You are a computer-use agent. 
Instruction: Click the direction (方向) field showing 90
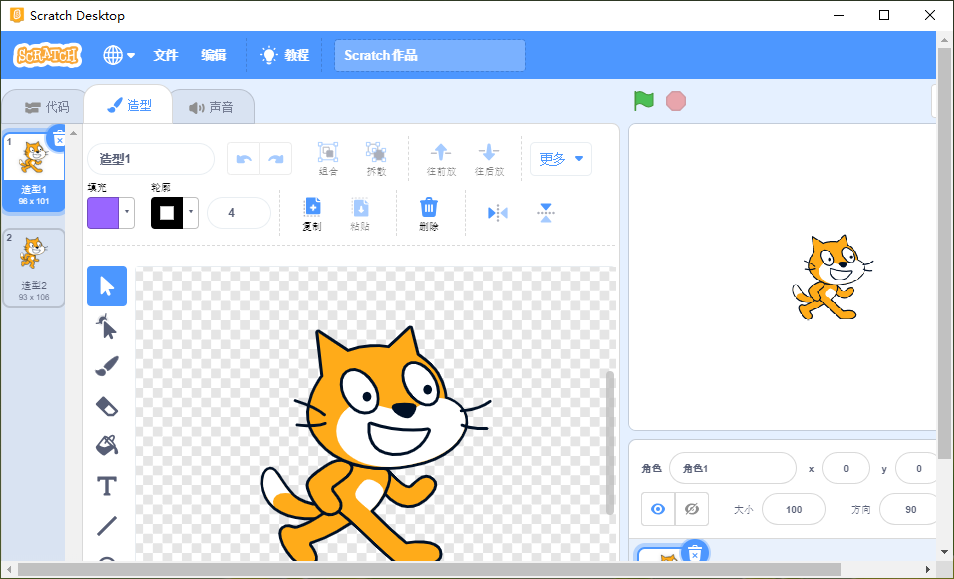click(x=910, y=509)
